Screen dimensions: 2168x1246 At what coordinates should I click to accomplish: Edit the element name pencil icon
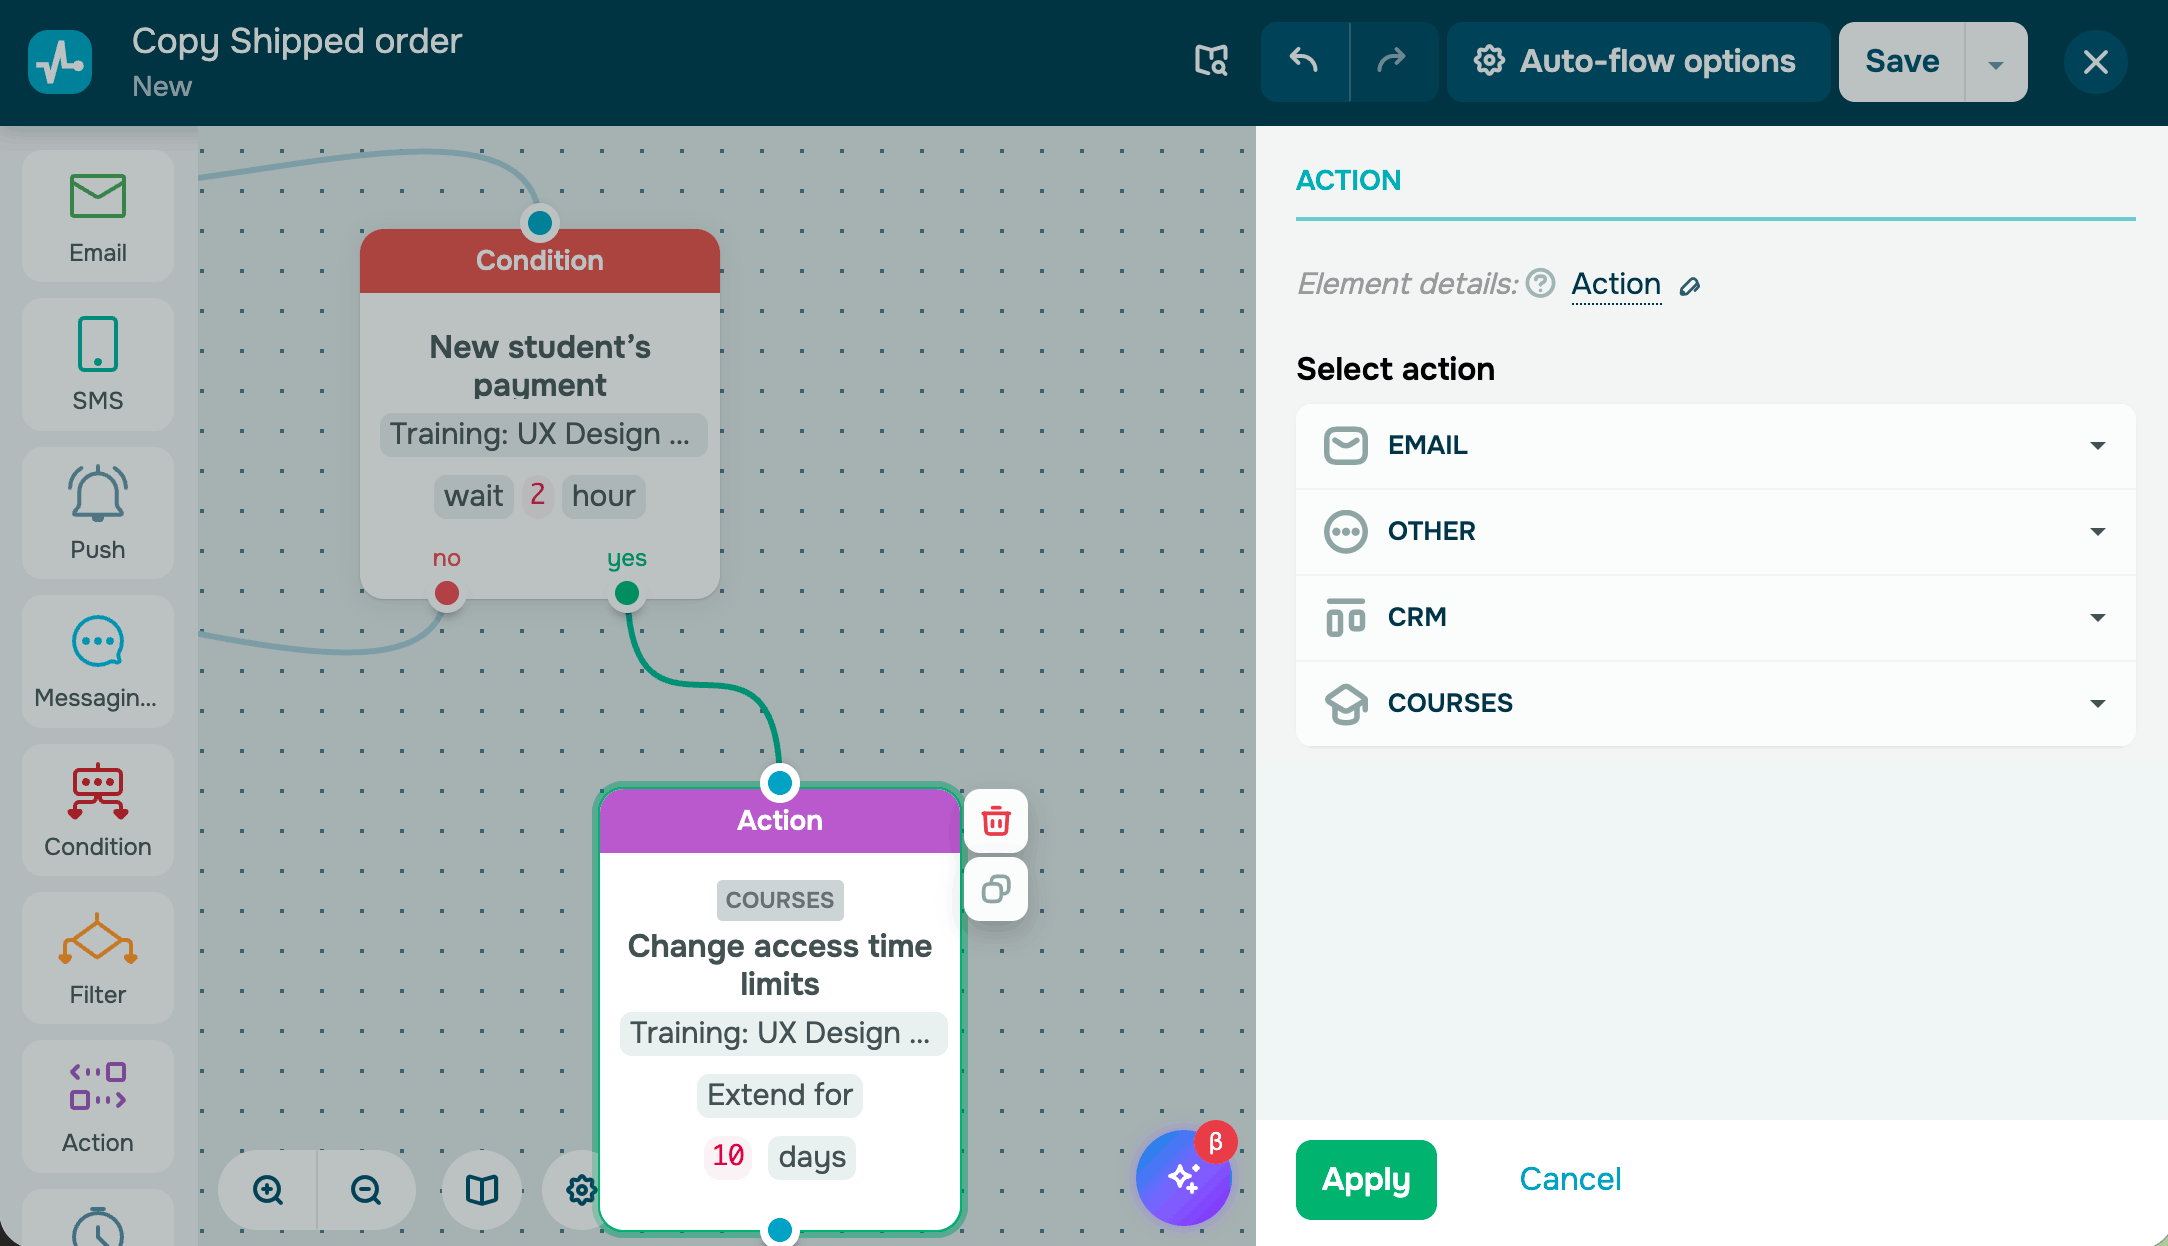pyautogui.click(x=1690, y=287)
